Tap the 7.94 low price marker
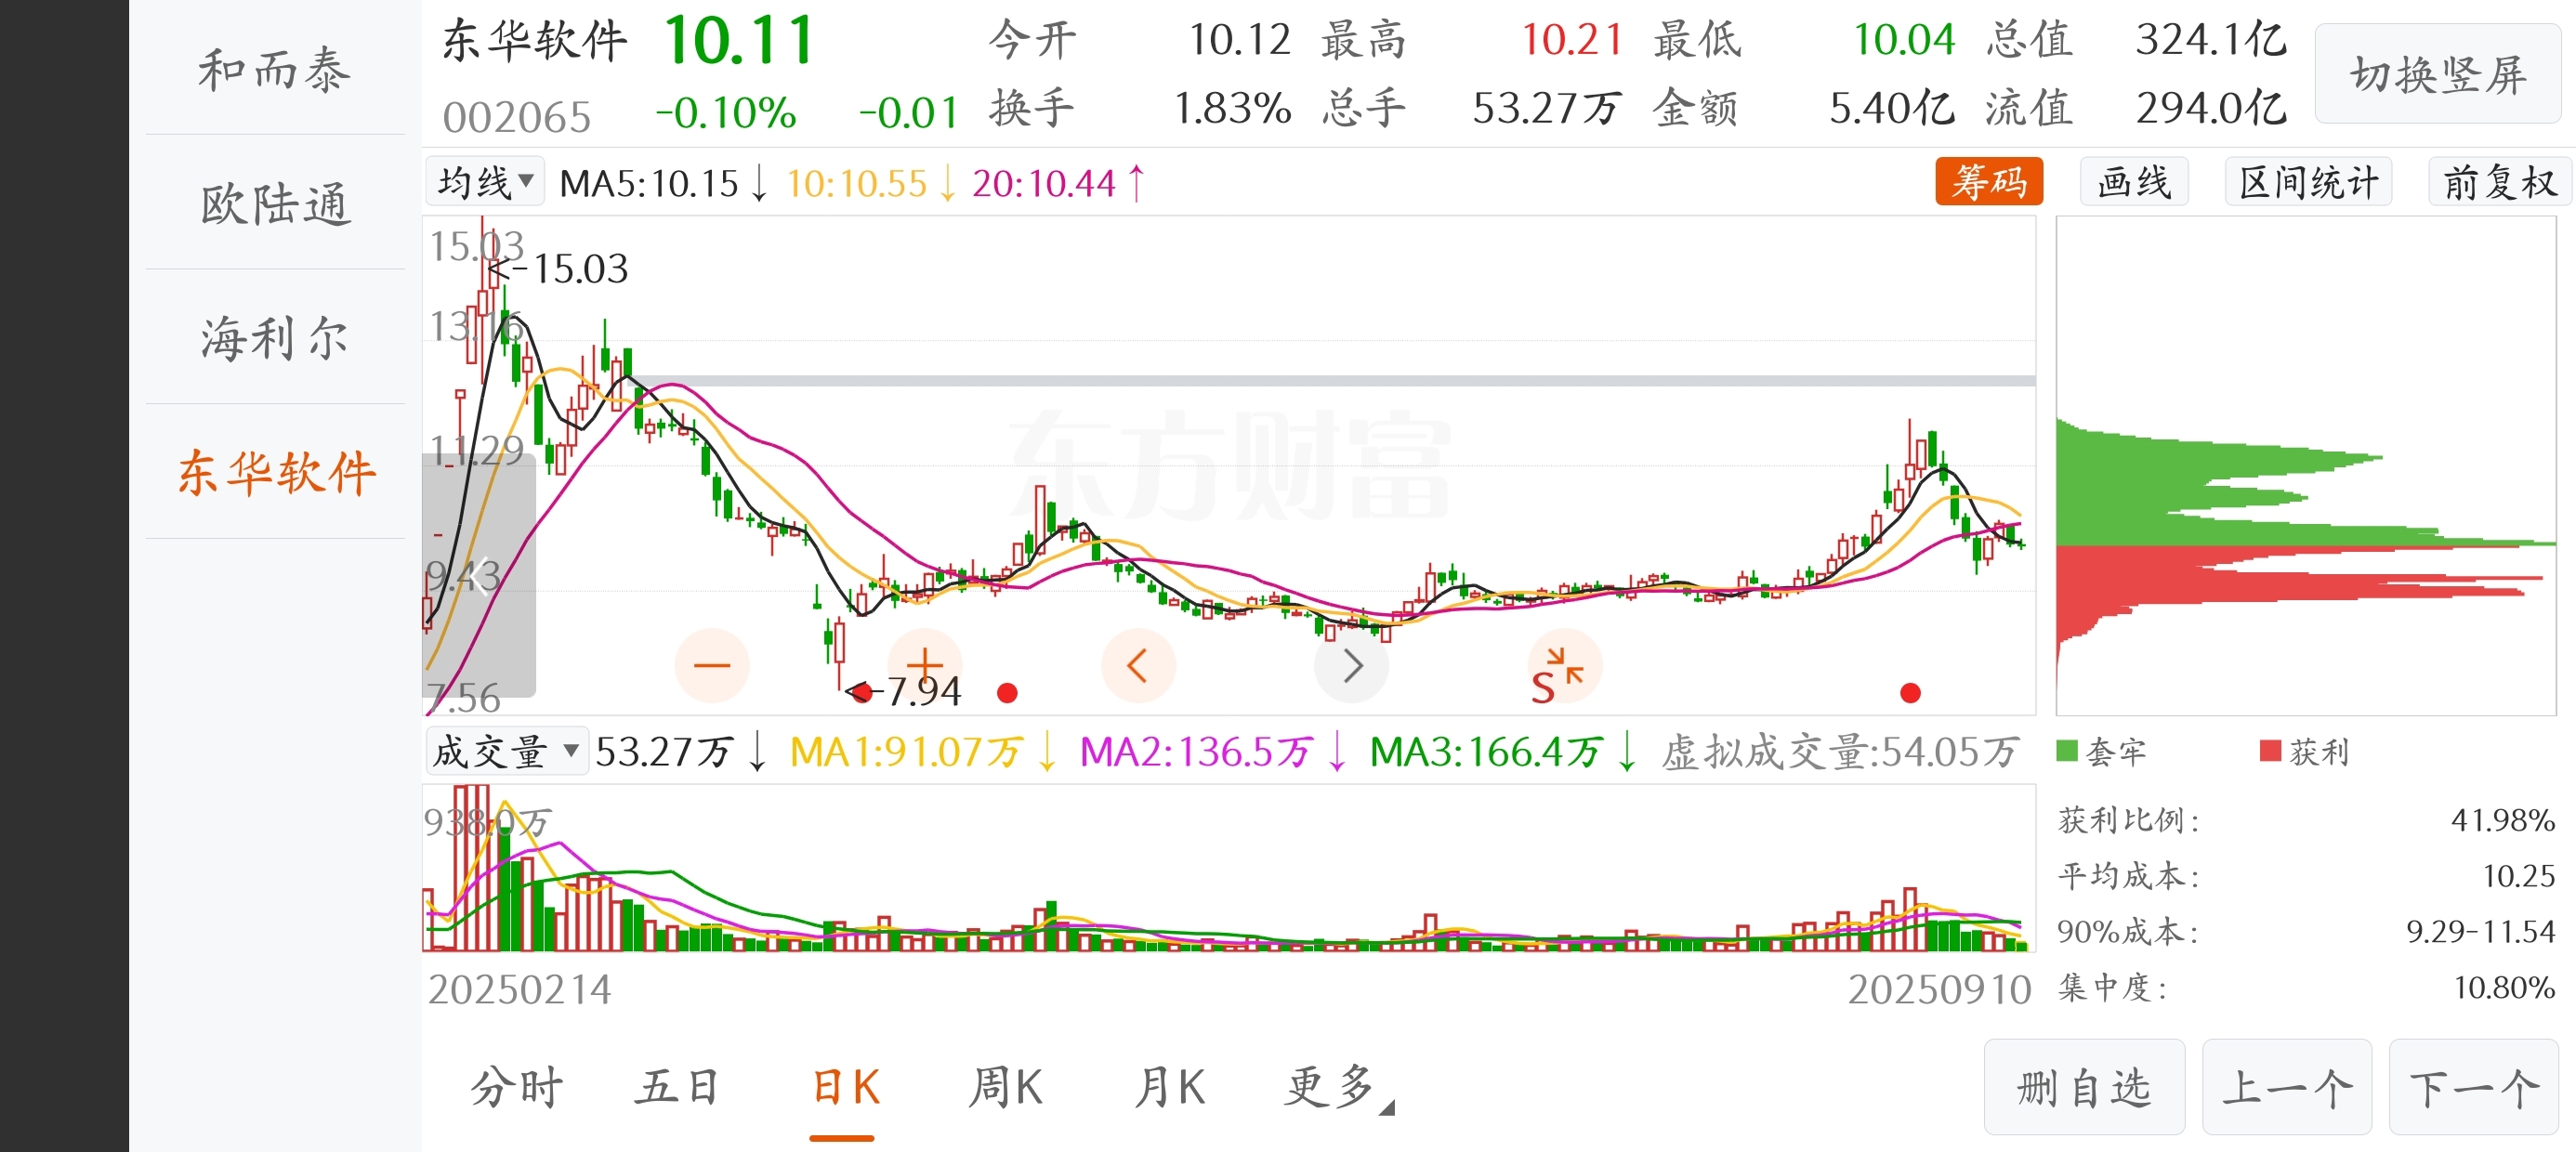The width and height of the screenshot is (2576, 1152). click(905, 691)
